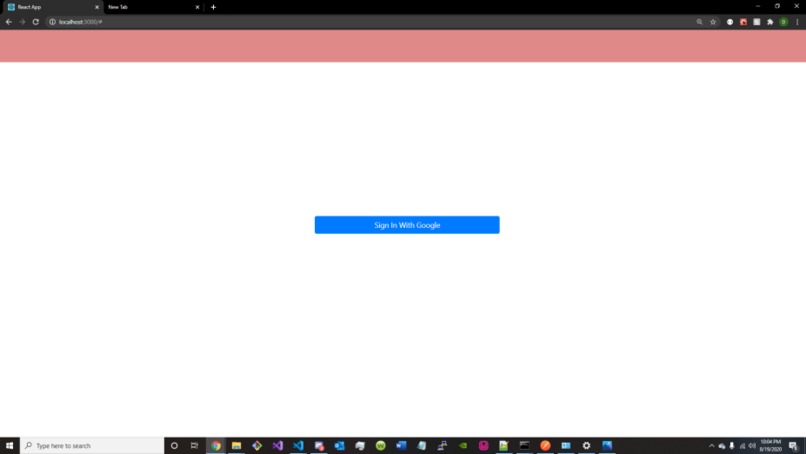
Task: Open the NVIDIA app on taskbar
Action: [x=463, y=445]
